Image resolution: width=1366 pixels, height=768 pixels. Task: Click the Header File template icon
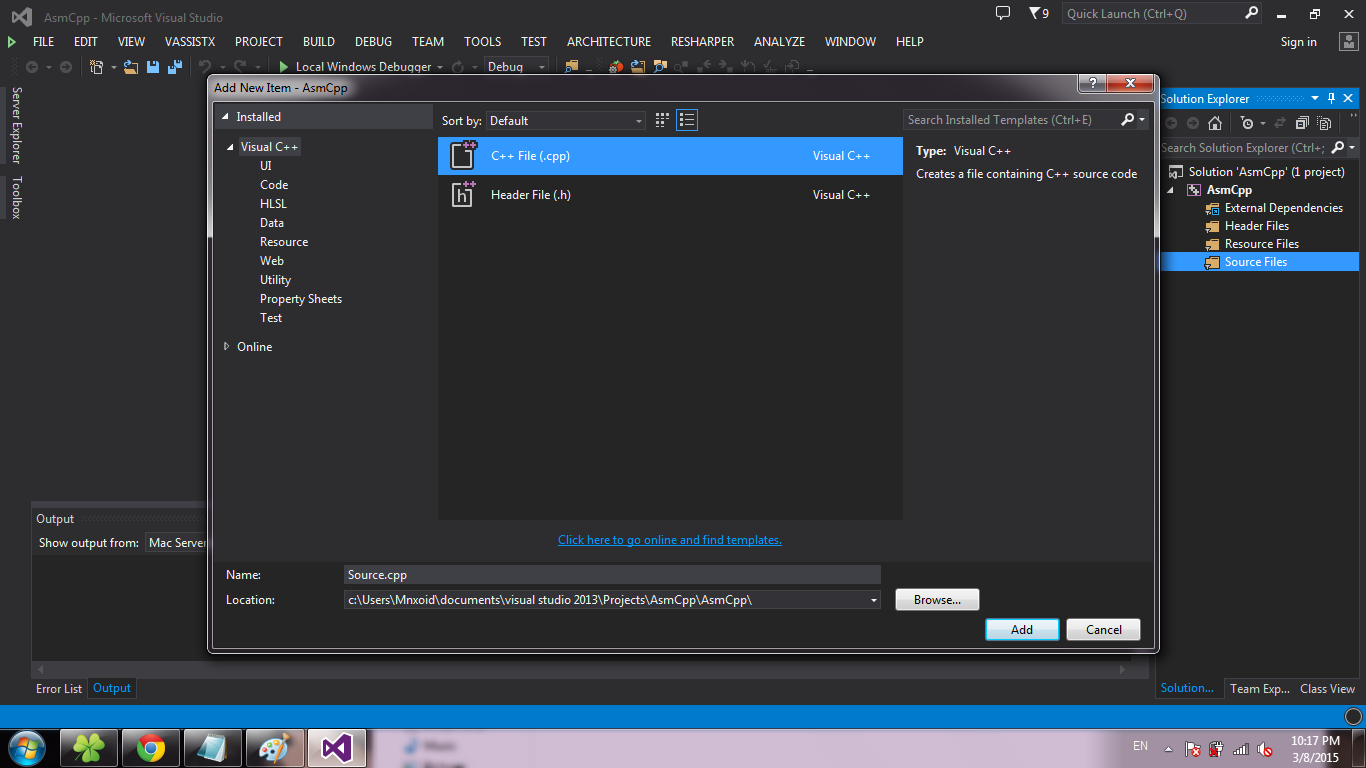(x=463, y=194)
